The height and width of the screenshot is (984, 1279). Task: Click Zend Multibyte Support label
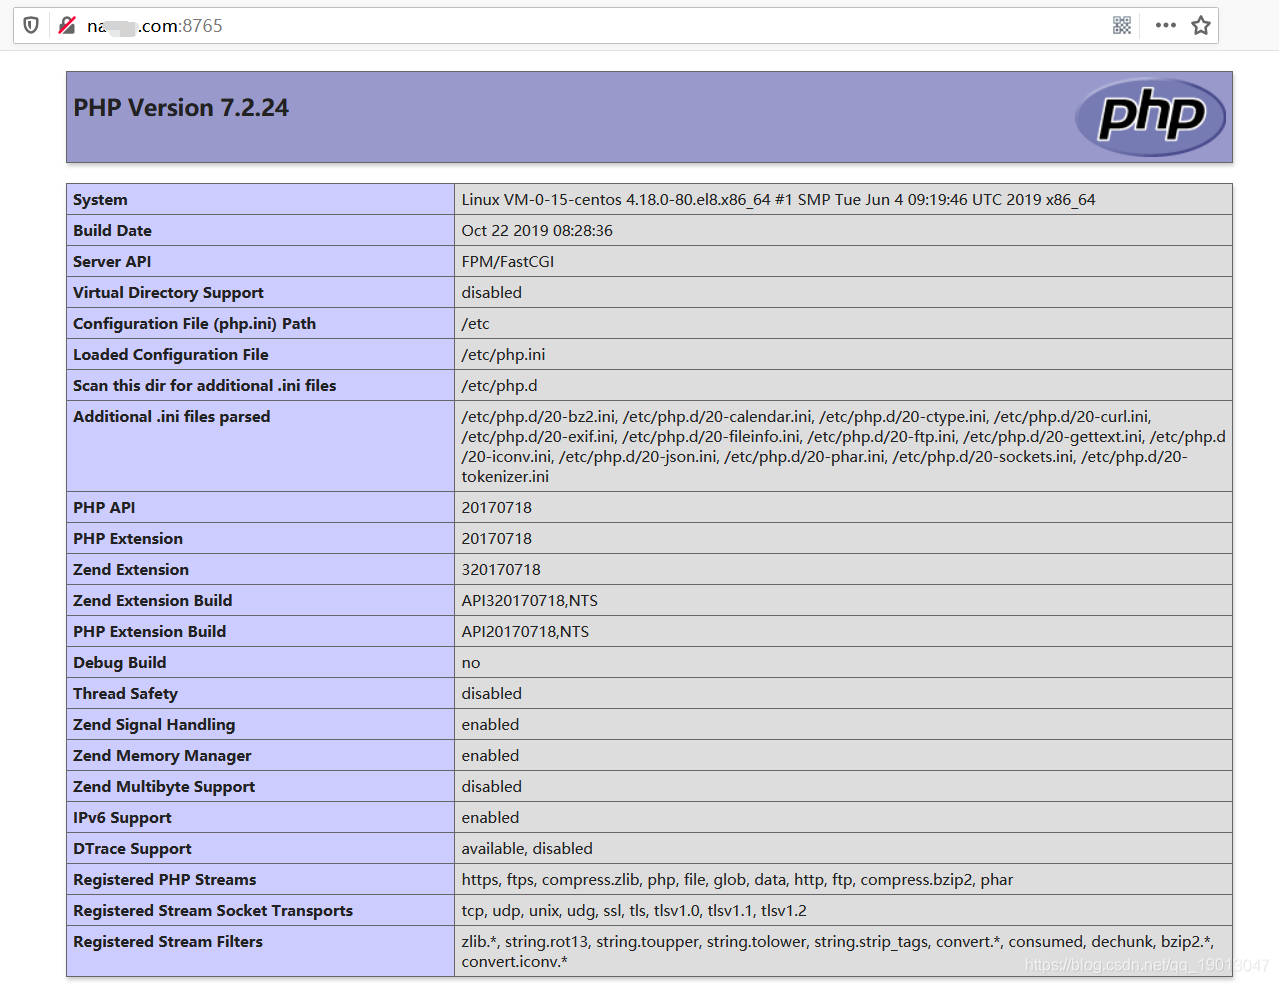point(164,787)
